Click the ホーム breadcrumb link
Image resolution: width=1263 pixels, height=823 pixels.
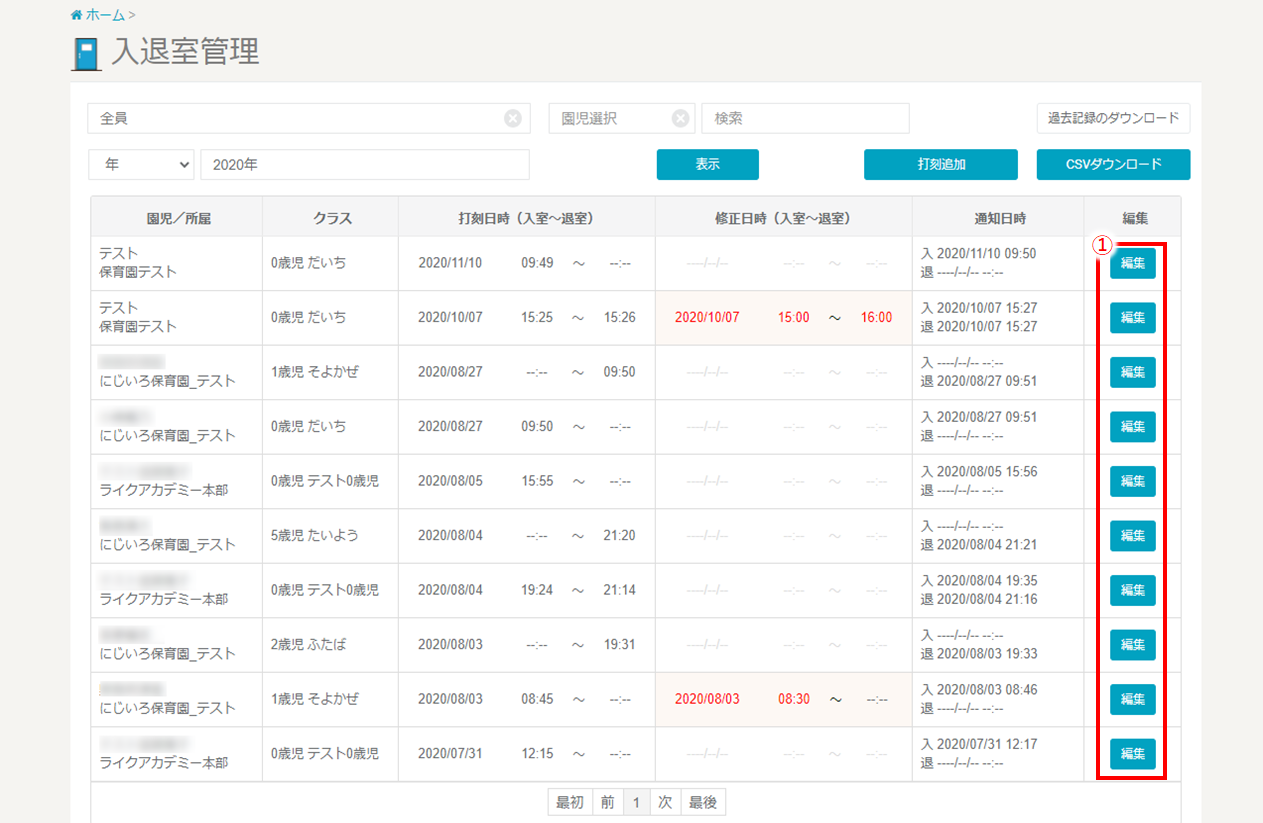click(x=105, y=15)
